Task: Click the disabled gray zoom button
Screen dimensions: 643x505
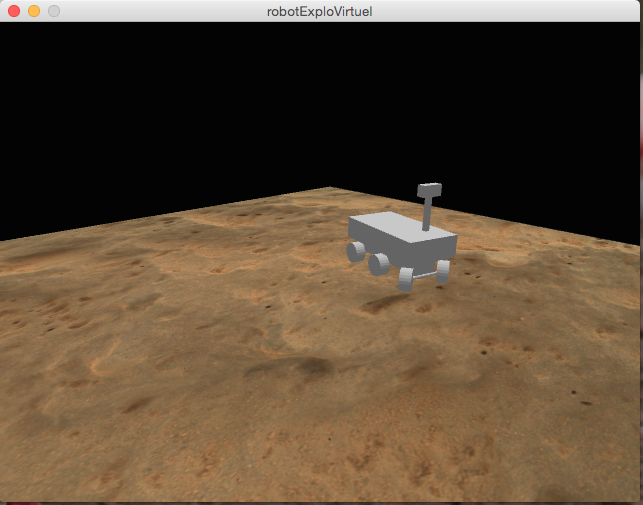Action: point(54,11)
